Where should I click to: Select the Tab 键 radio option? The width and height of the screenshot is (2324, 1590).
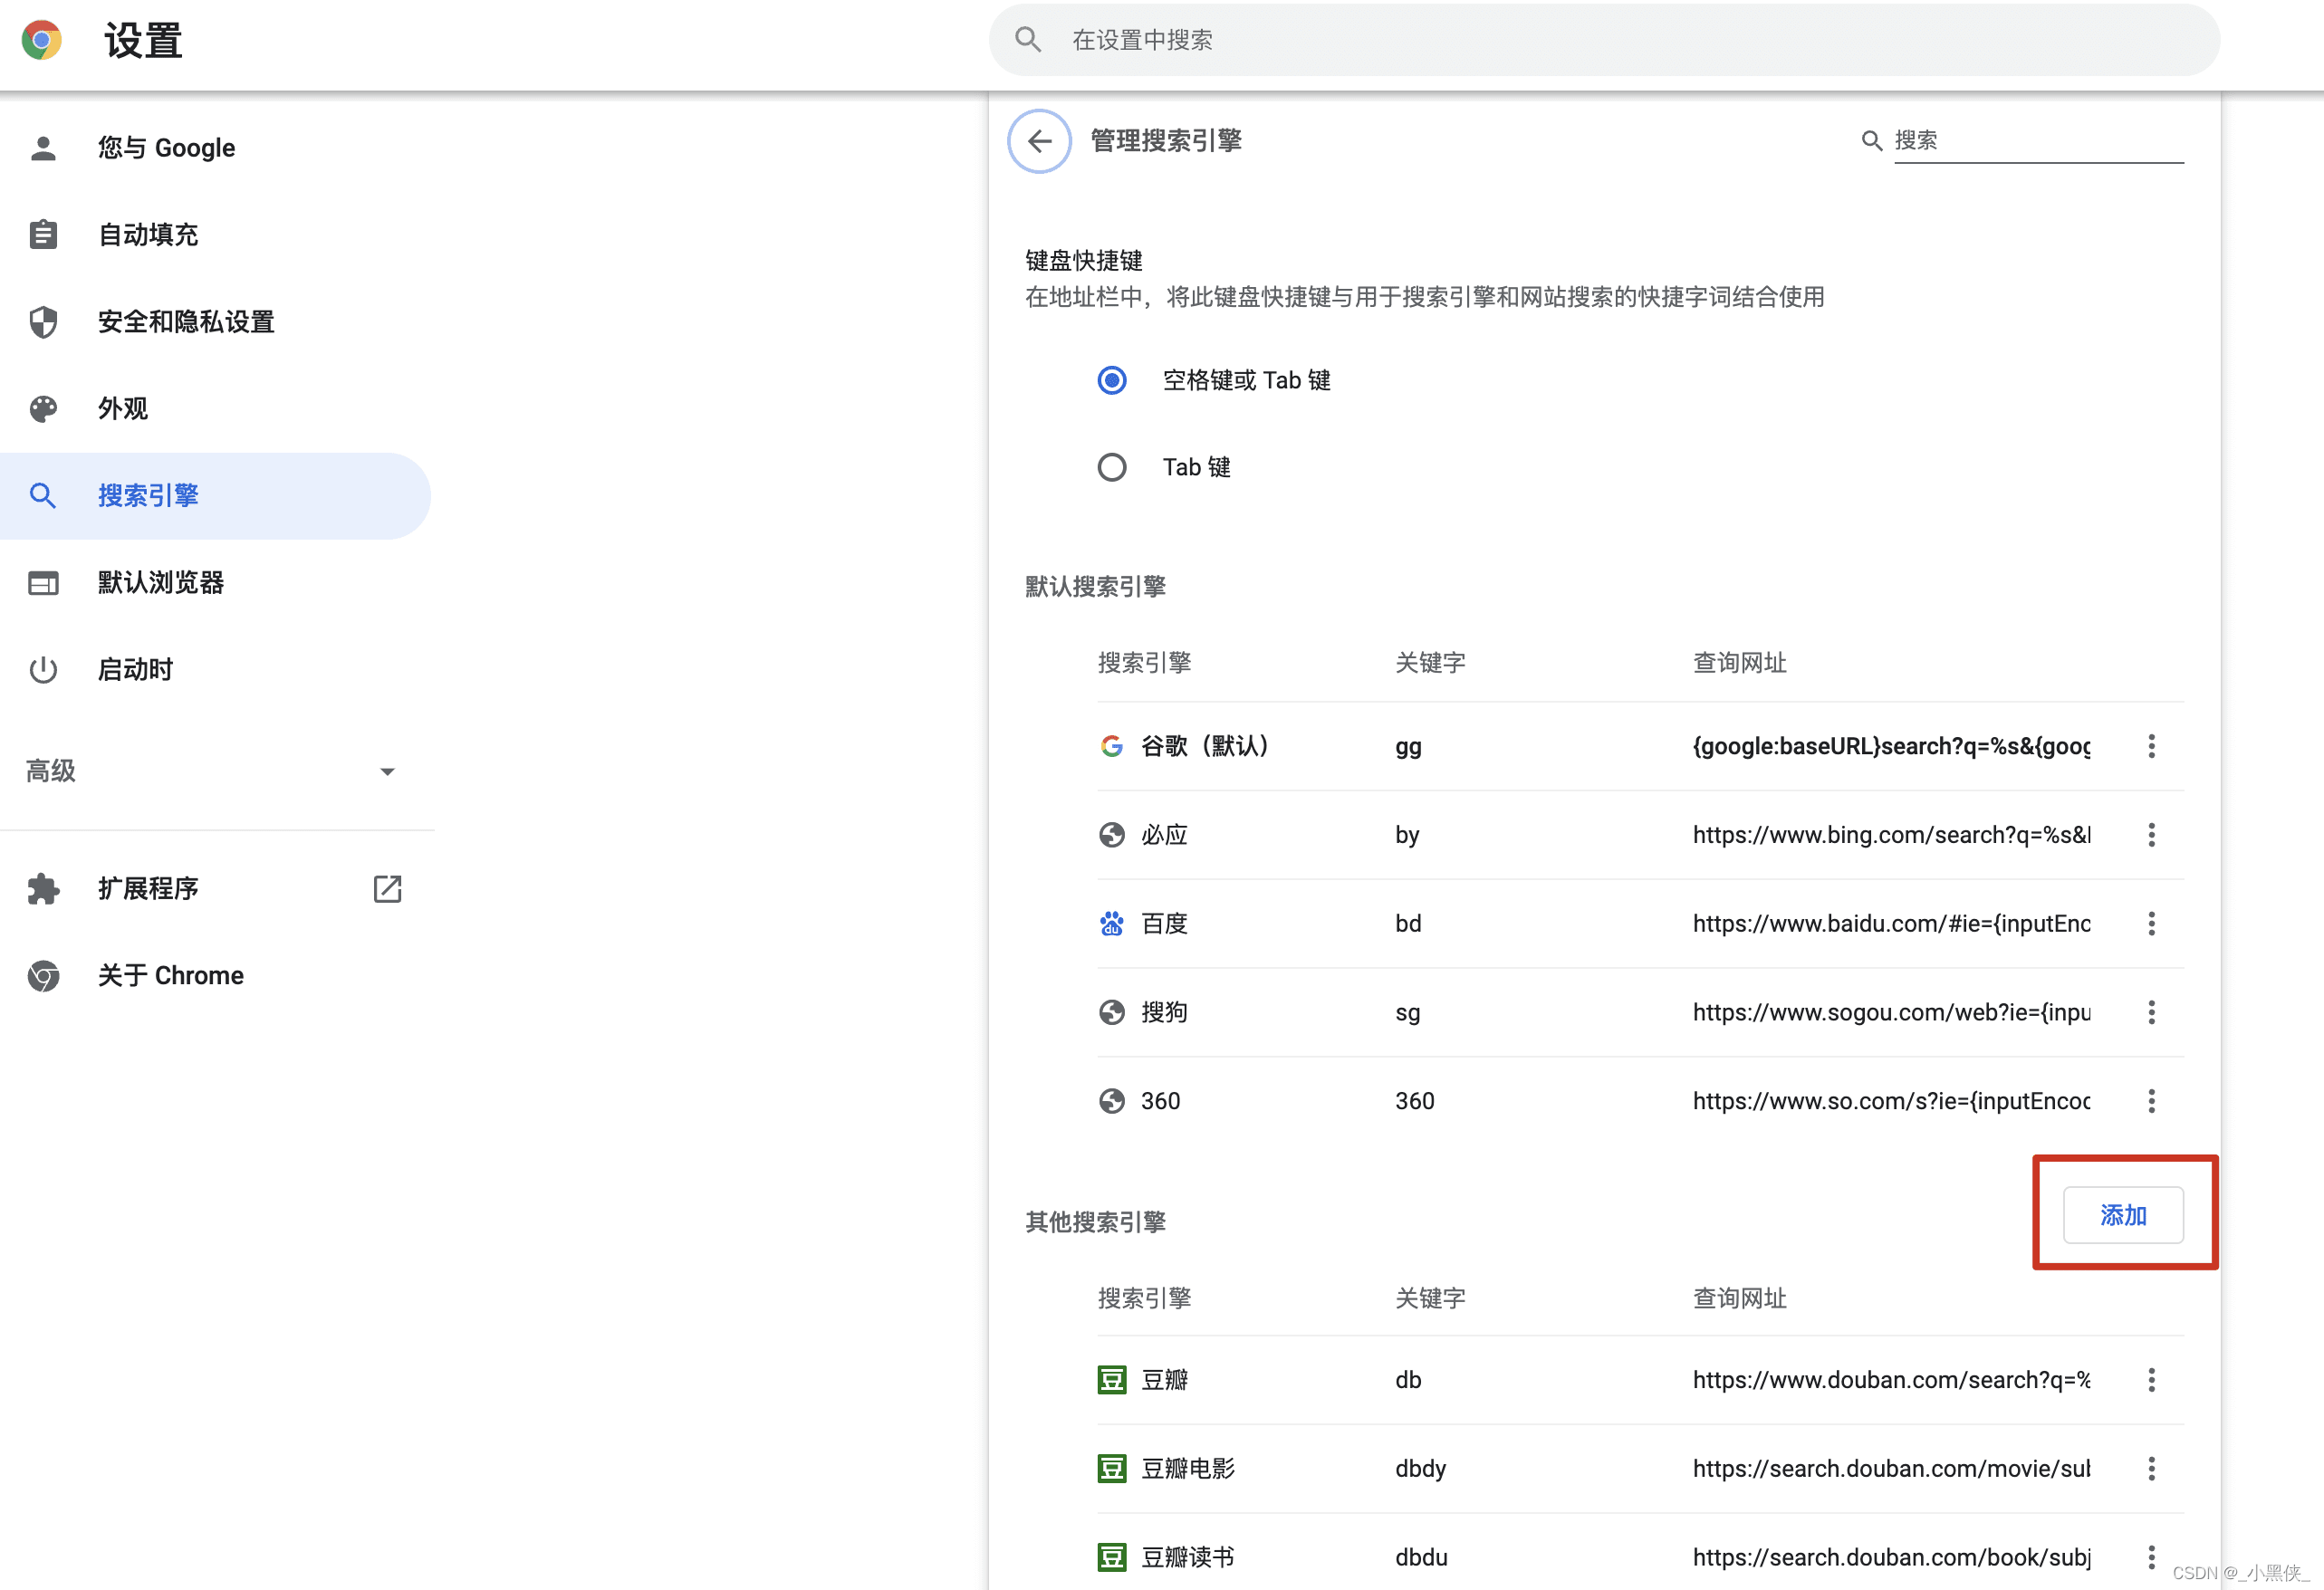pos(1111,467)
